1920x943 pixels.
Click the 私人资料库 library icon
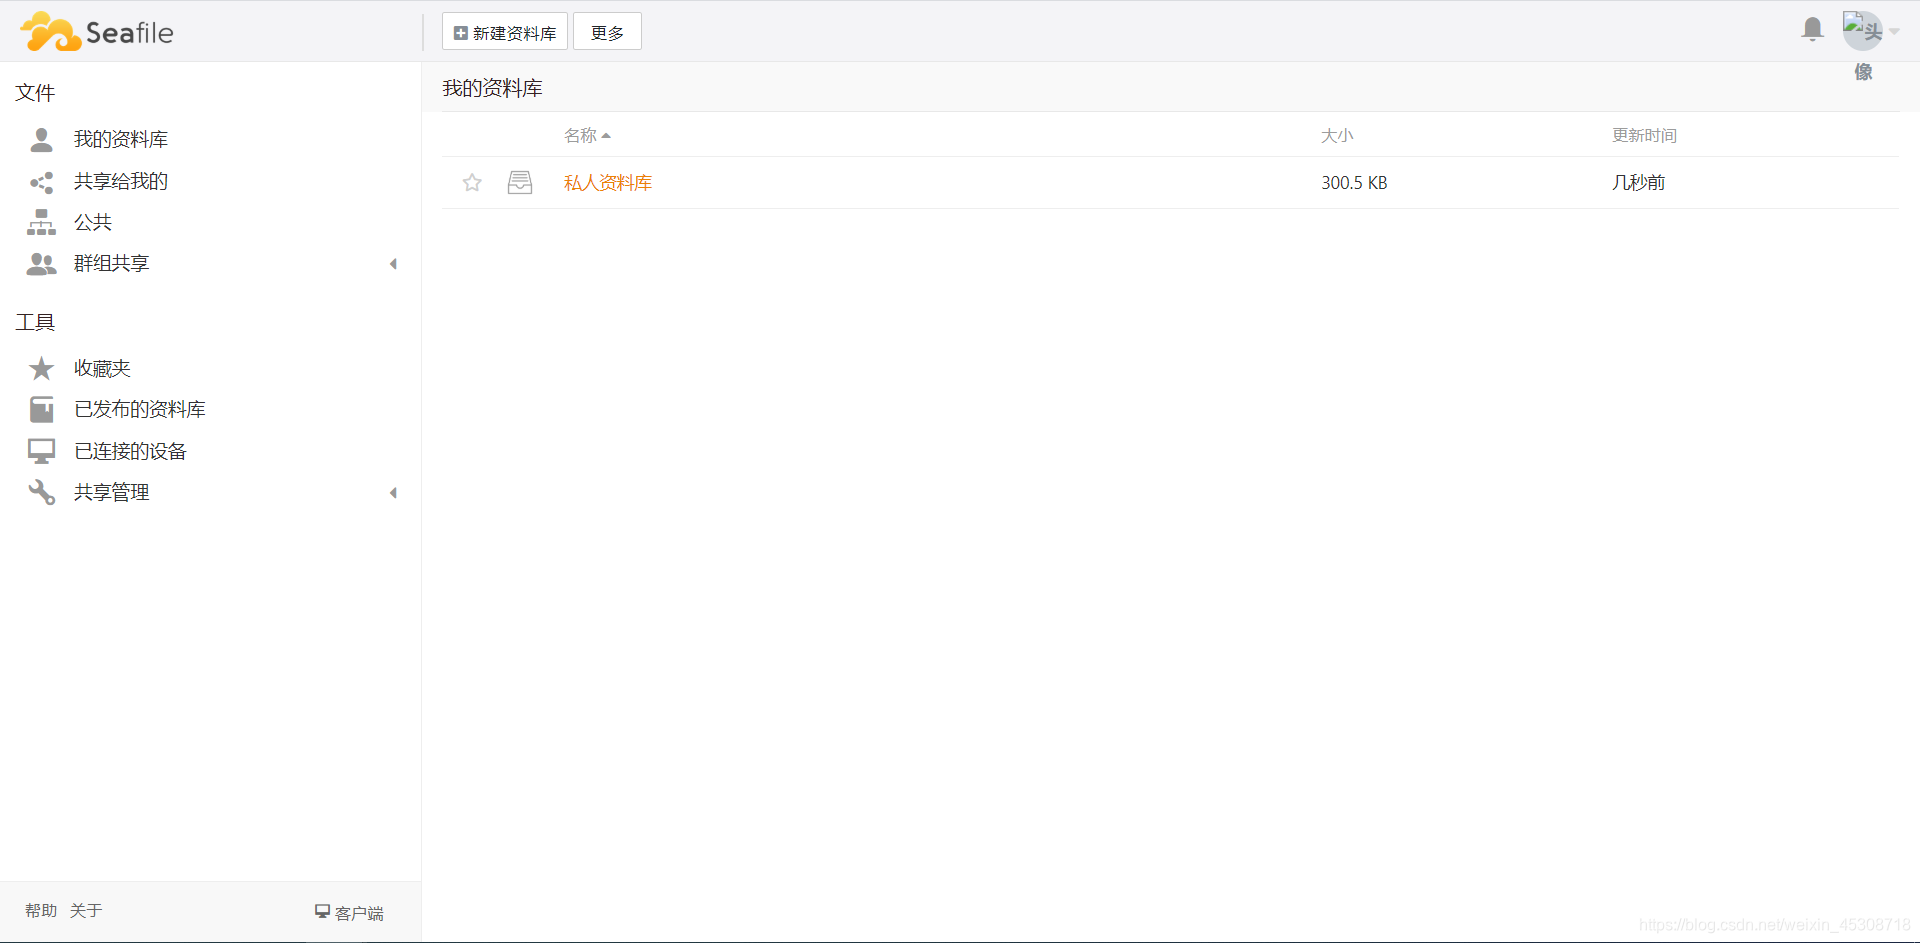point(520,183)
